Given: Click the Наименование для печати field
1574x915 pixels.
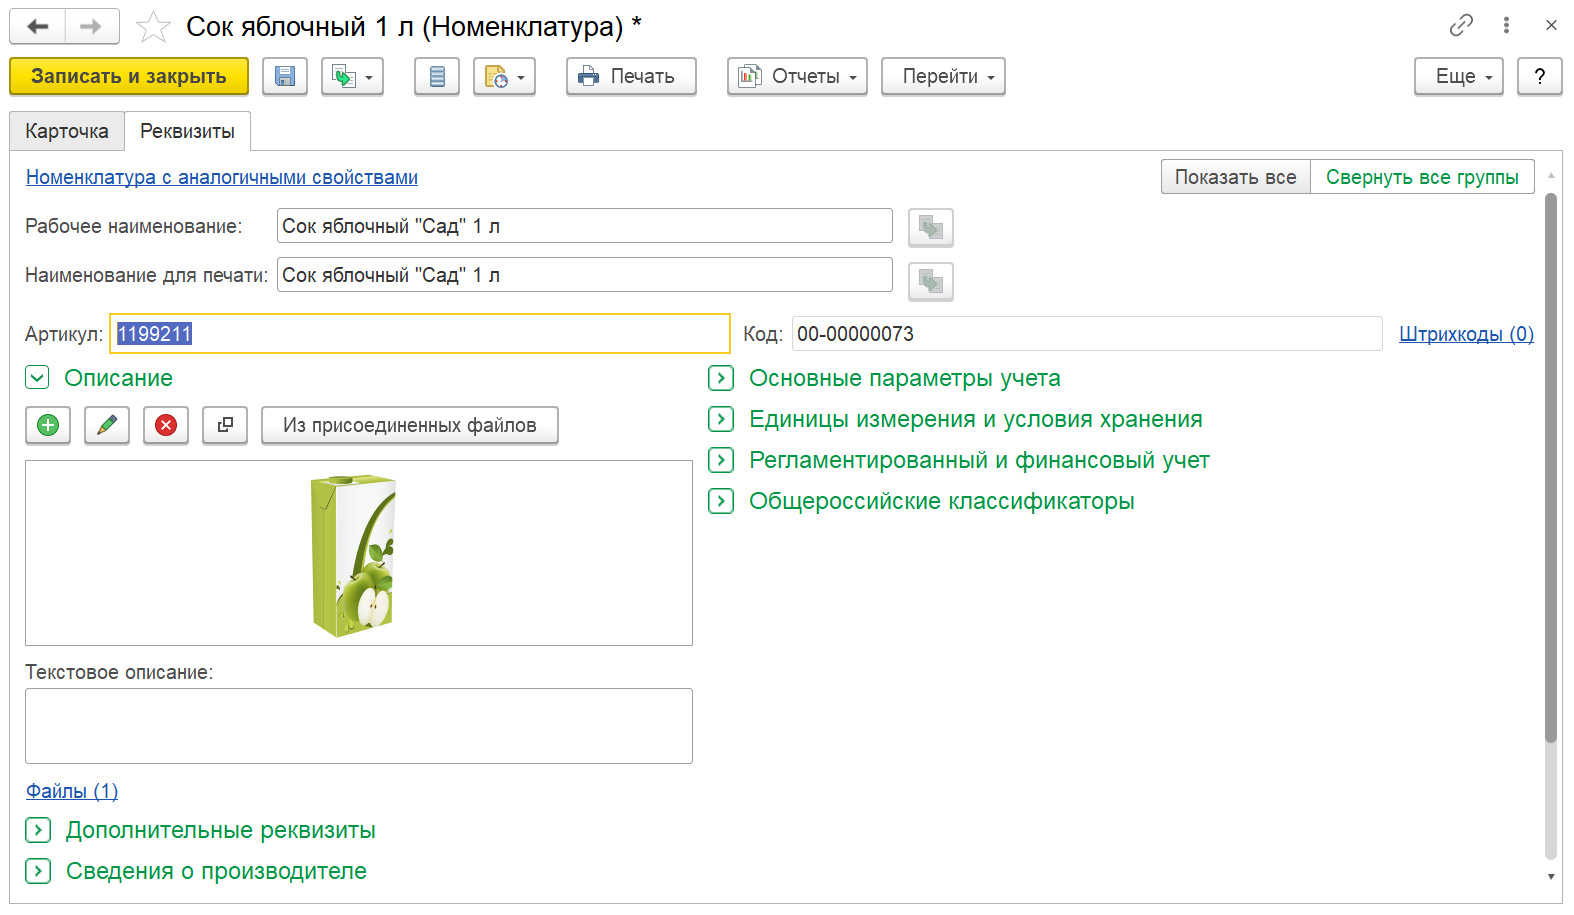Looking at the screenshot, I should coord(585,275).
